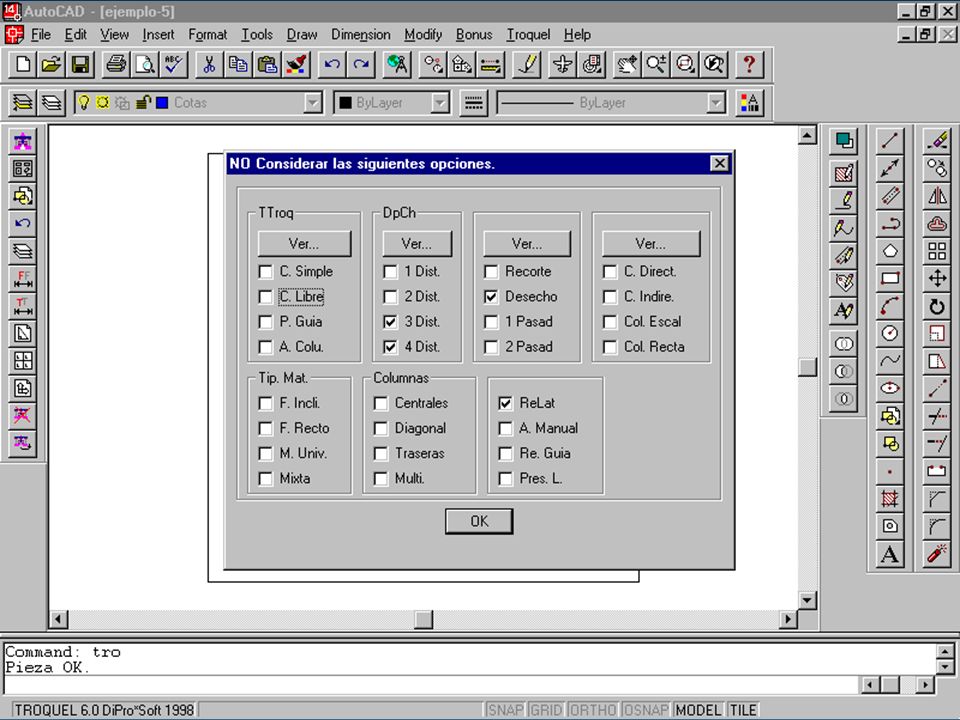Open Print Preview icon

coord(145,64)
